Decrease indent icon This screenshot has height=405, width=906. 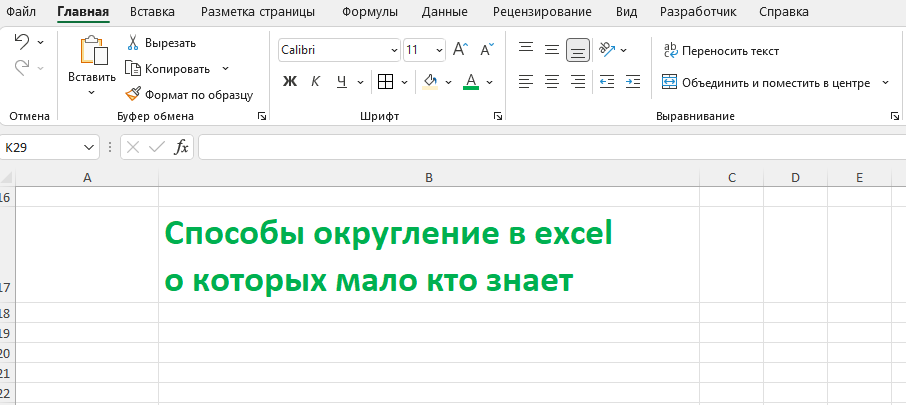607,82
